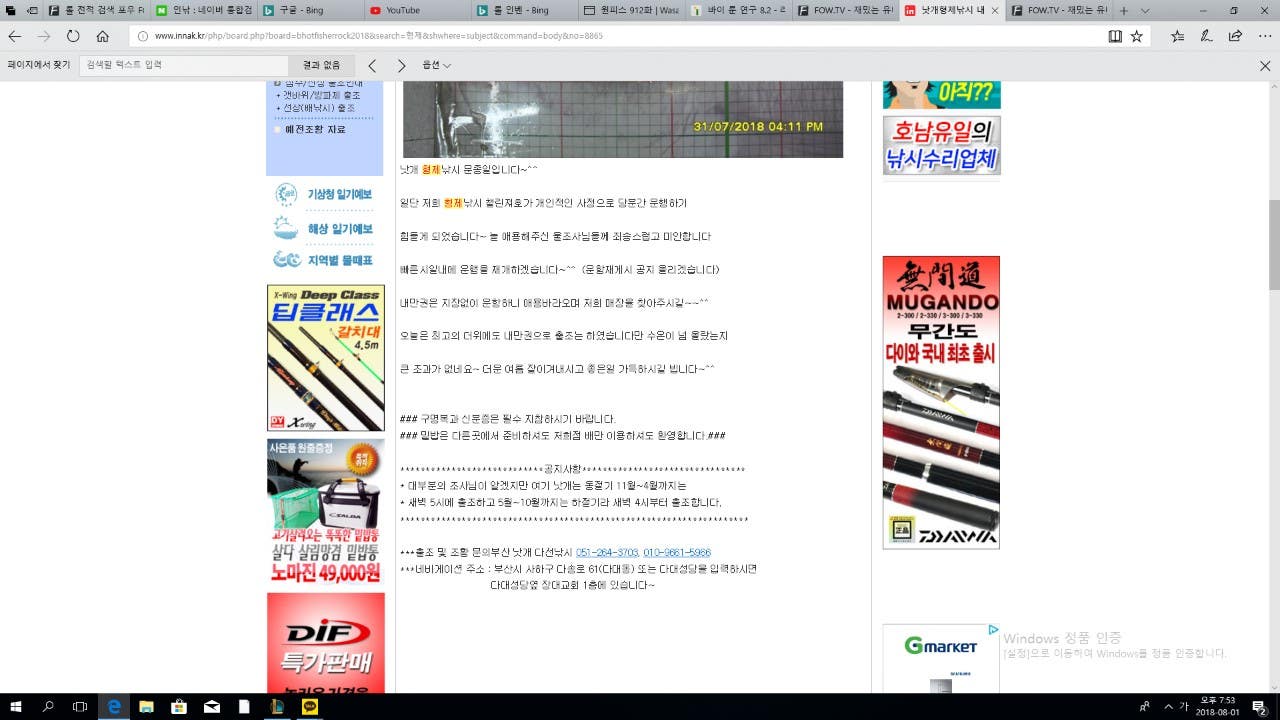Open the 지역별 물때표 link
1280x720 pixels.
coord(339,260)
